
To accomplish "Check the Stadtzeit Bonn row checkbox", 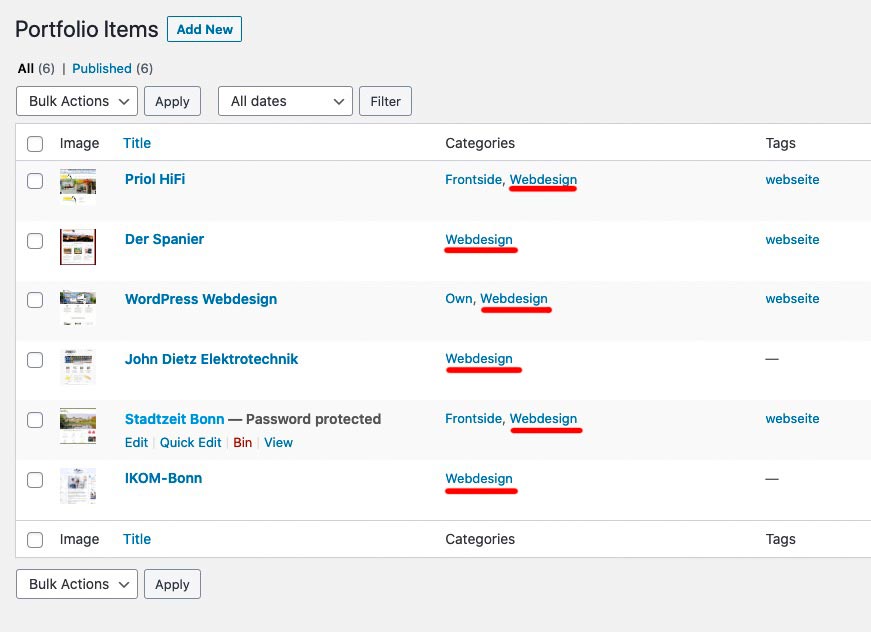I will 35,420.
